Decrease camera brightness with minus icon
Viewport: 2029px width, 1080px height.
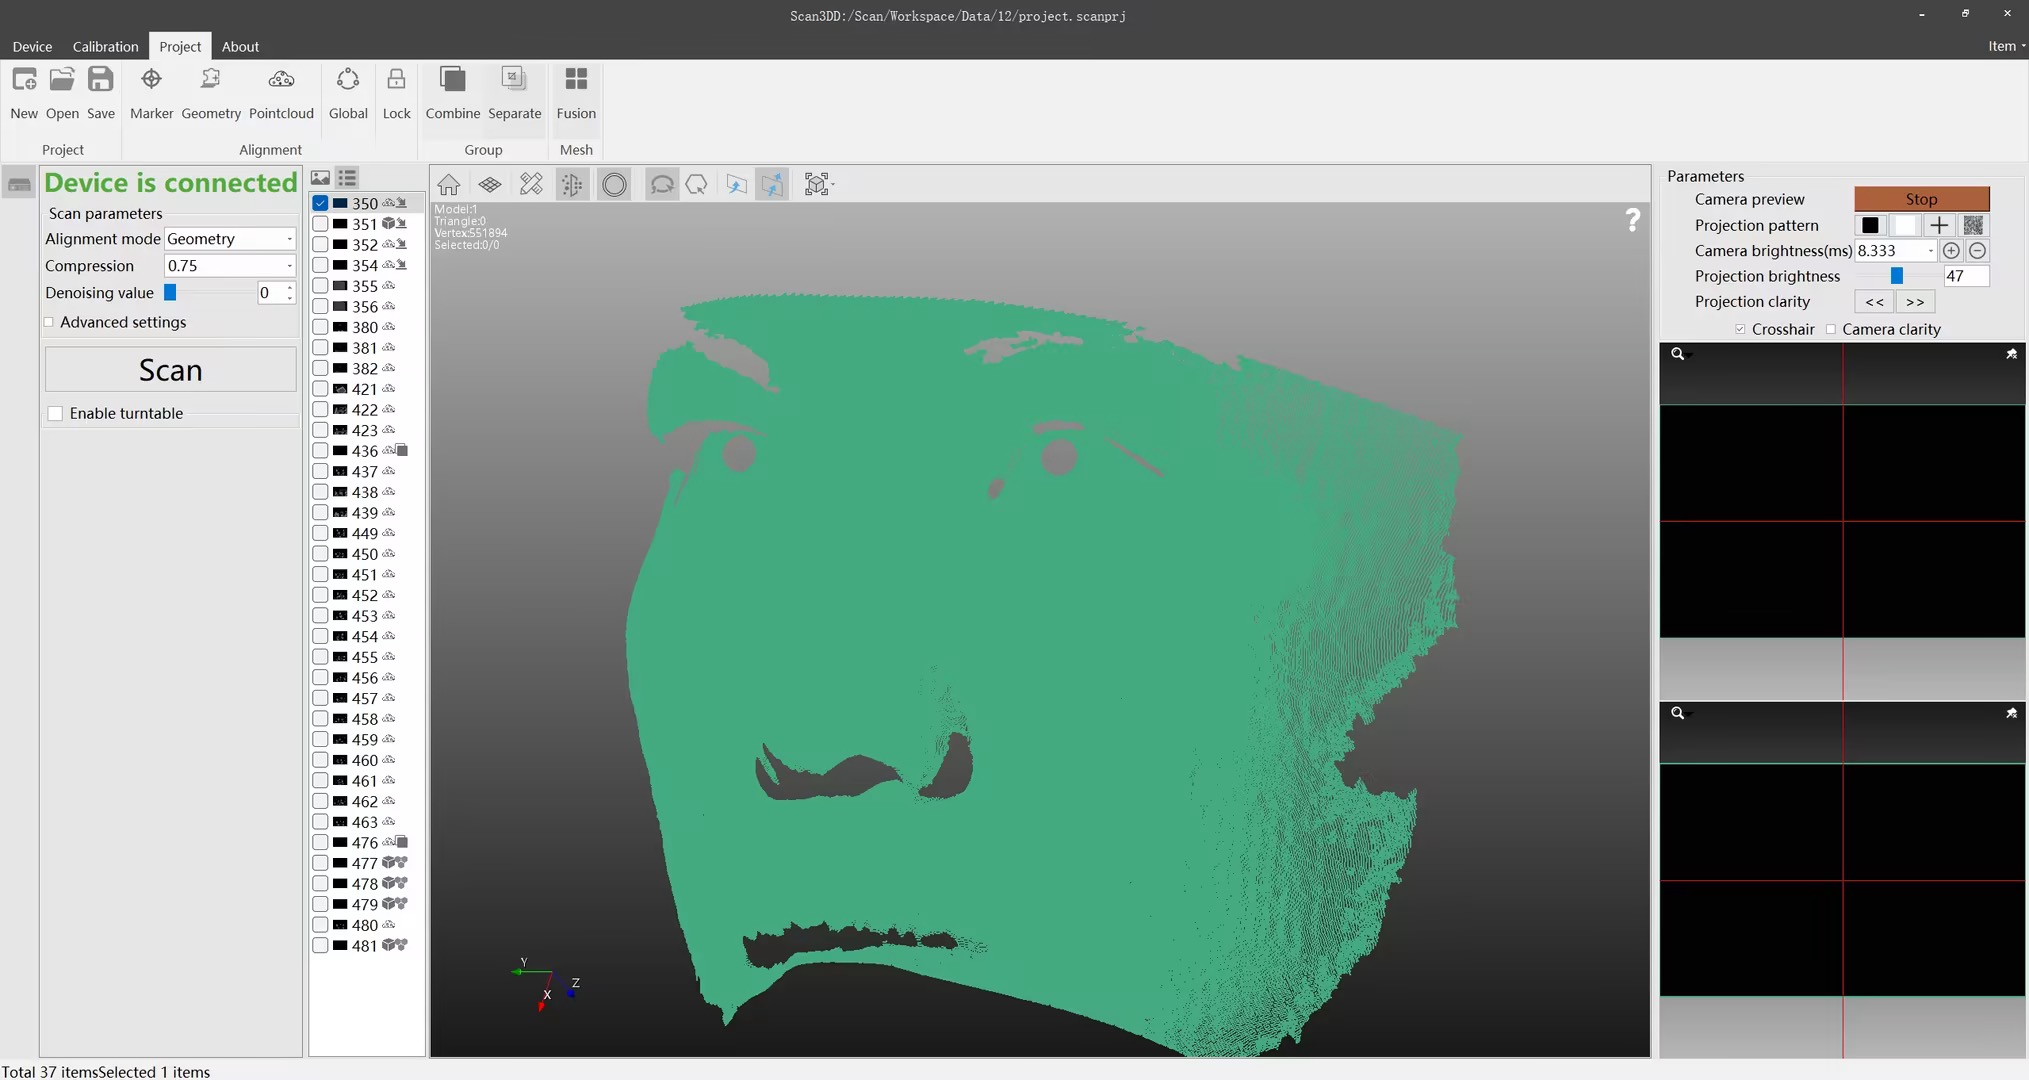click(x=1977, y=251)
